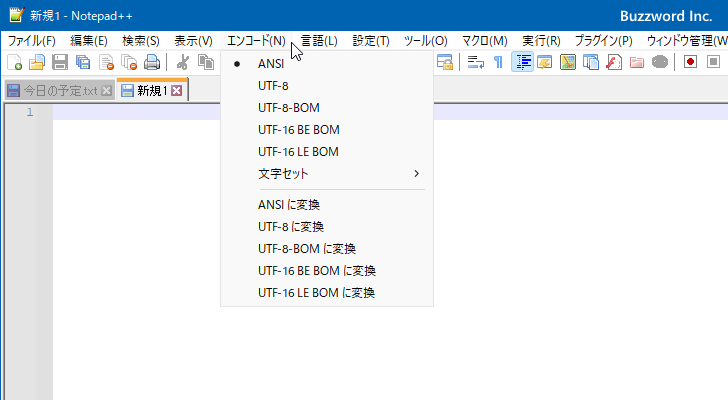The image size is (728, 400).
Task: Switch to the 今日の予定.txt tab
Action: click(60, 90)
